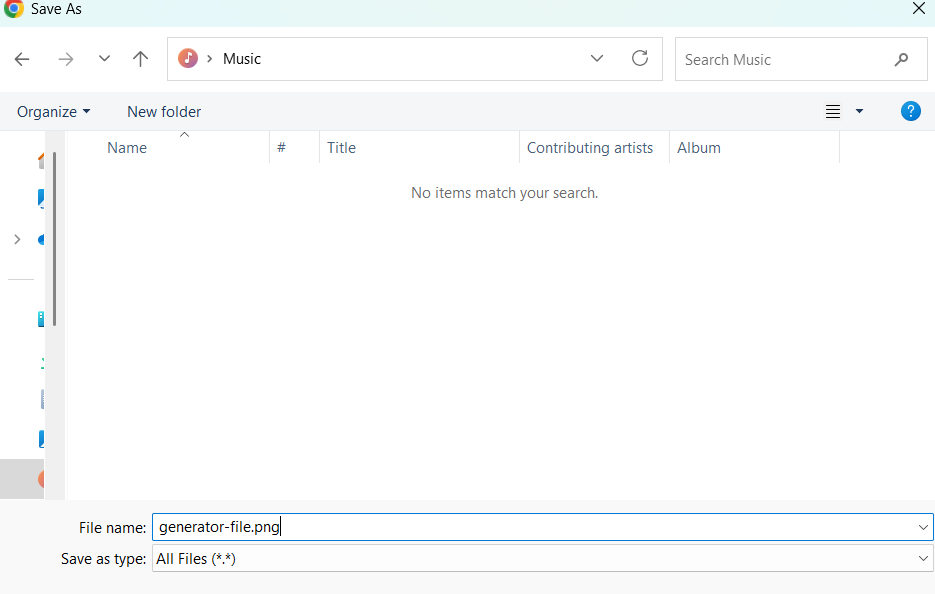
Task: Refresh the Music folder view
Action: [x=640, y=58]
